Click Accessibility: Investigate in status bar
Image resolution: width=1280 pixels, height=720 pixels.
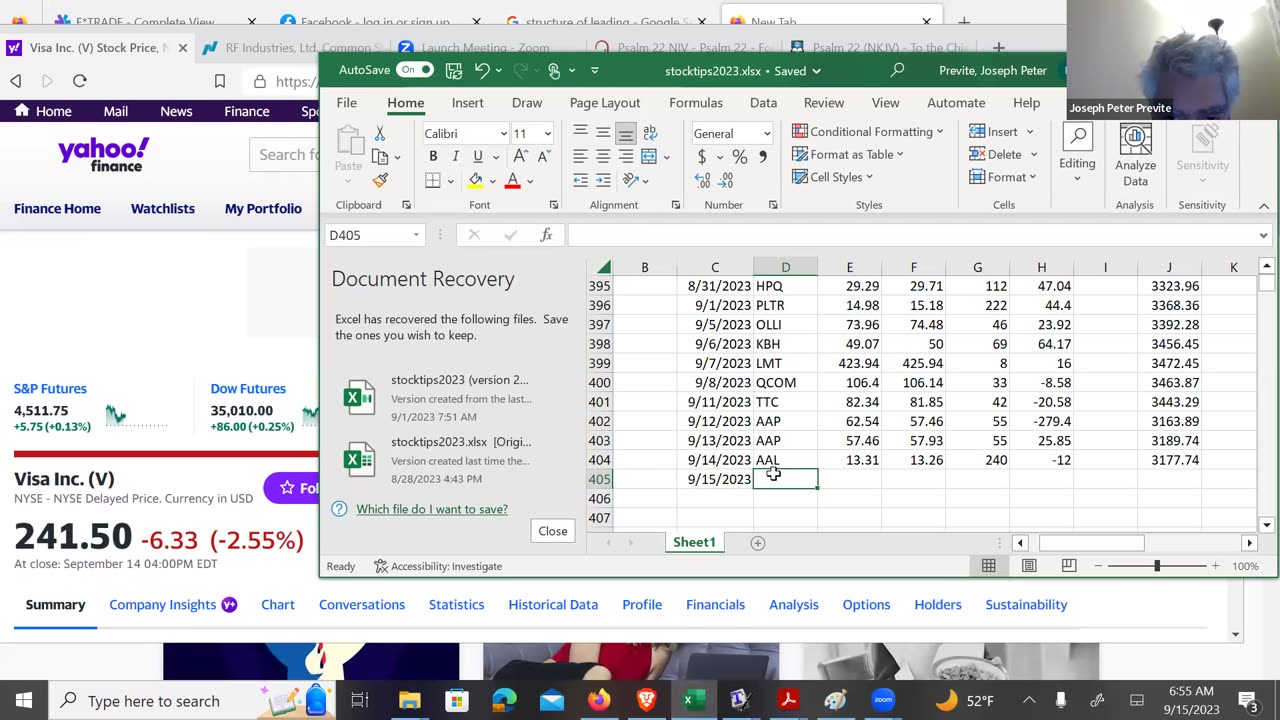tap(438, 566)
